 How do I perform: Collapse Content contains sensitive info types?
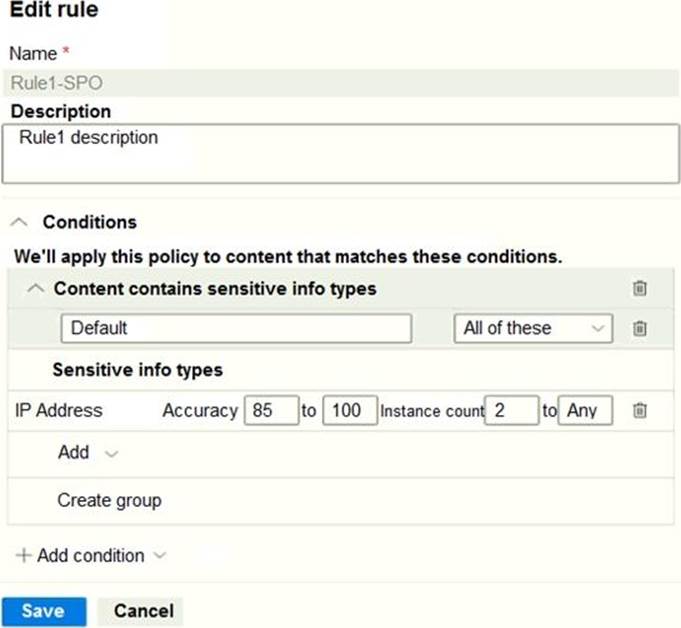pyautogui.click(x=36, y=289)
